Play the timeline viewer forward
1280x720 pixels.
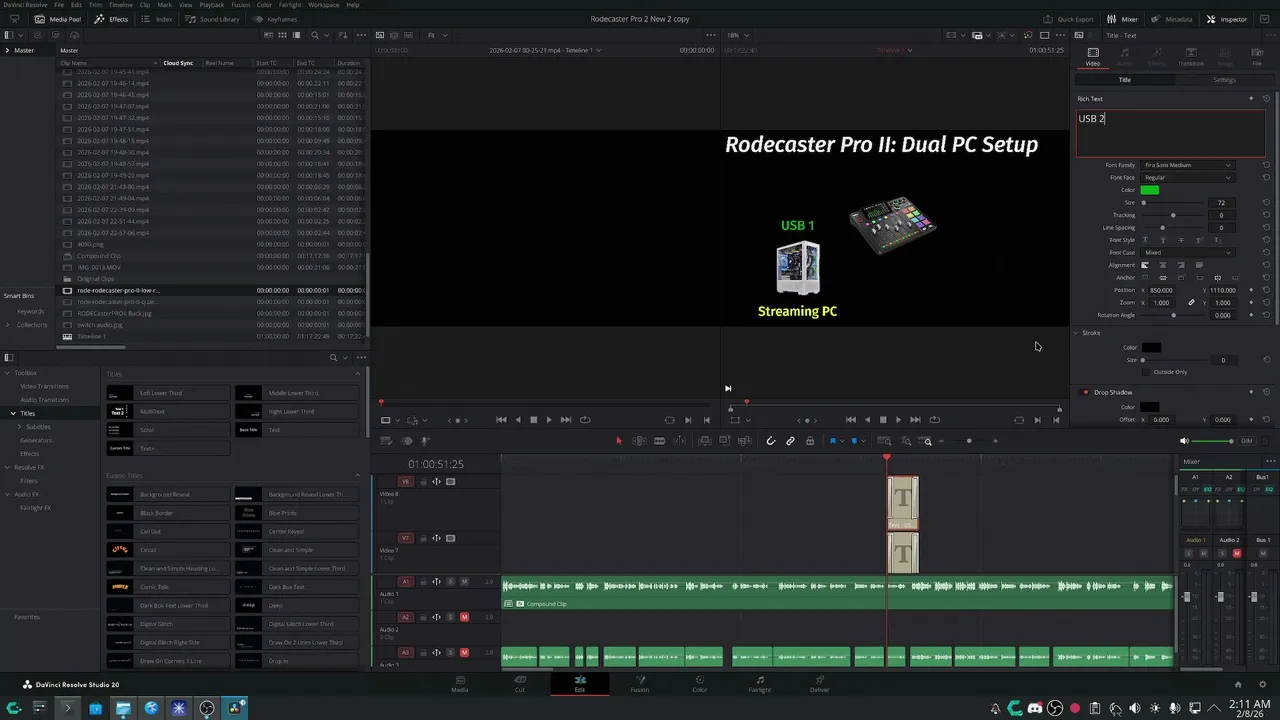pyautogui.click(x=898, y=420)
